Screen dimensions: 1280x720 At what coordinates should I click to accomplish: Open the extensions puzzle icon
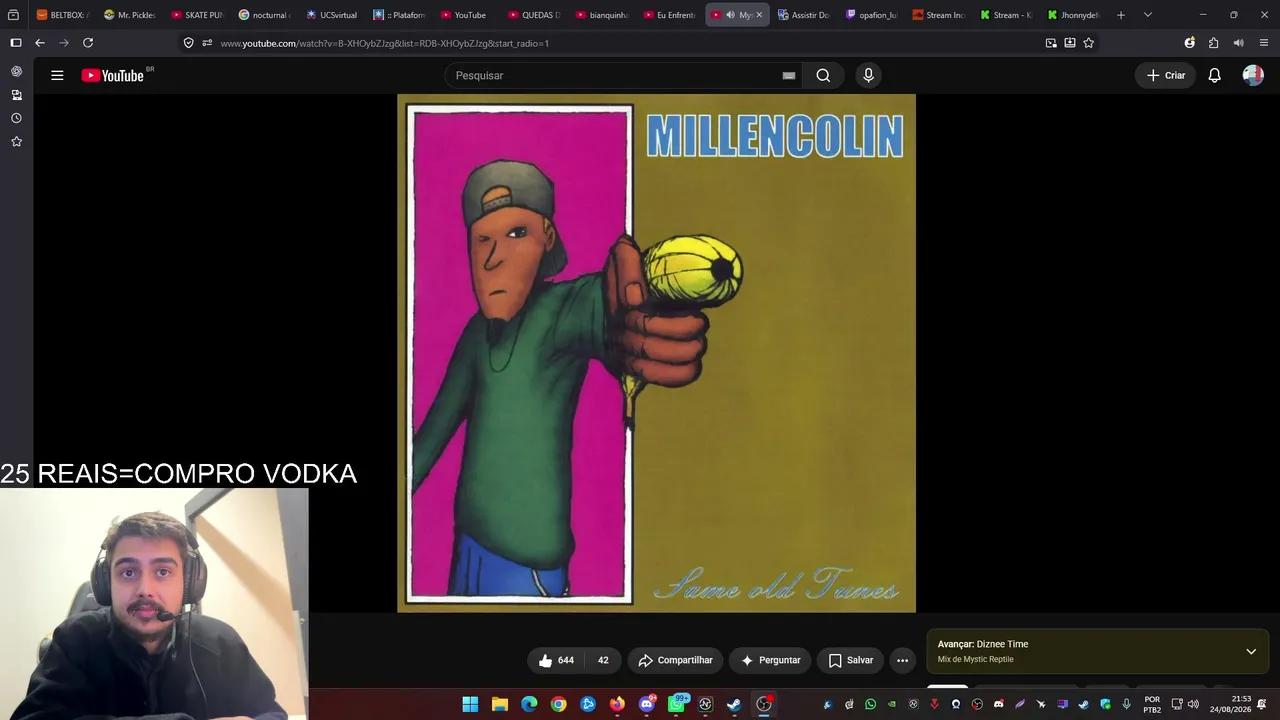pyautogui.click(x=1213, y=43)
